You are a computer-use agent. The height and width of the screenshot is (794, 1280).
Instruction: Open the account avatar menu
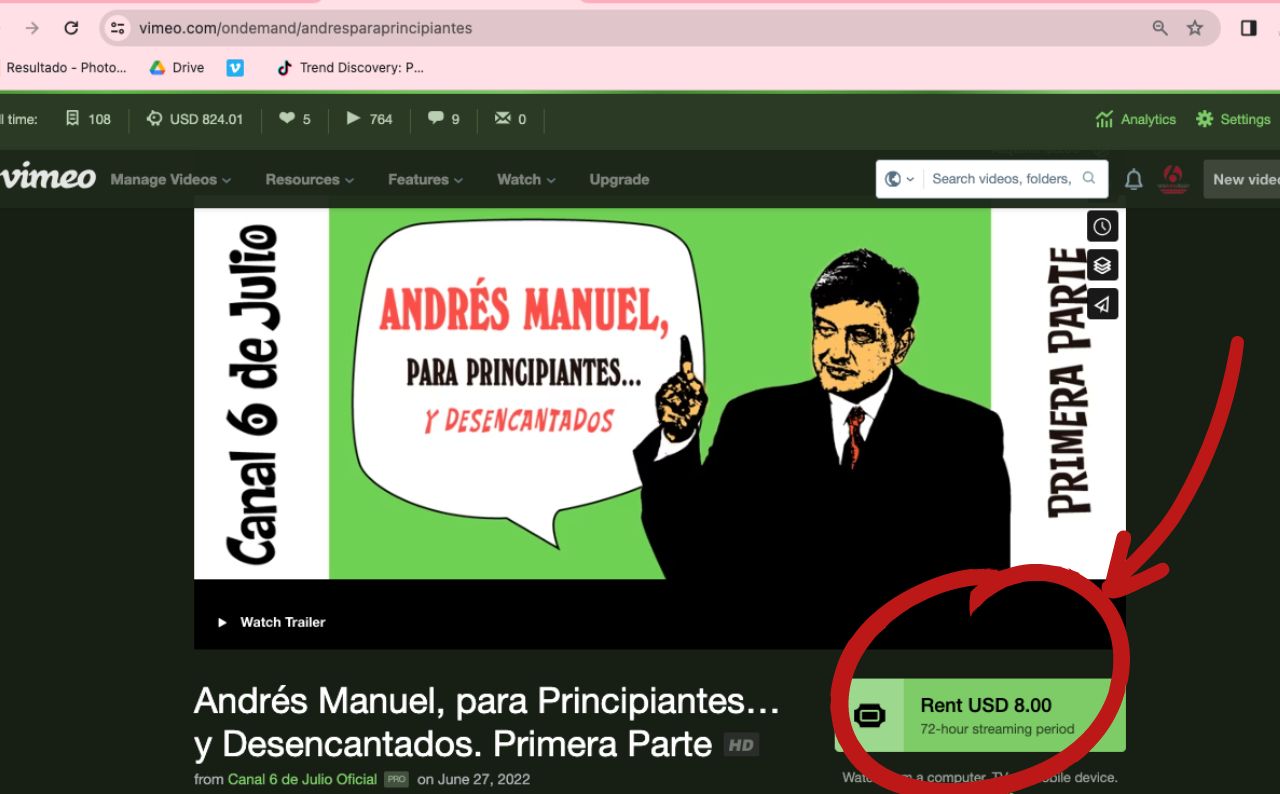(x=1172, y=179)
